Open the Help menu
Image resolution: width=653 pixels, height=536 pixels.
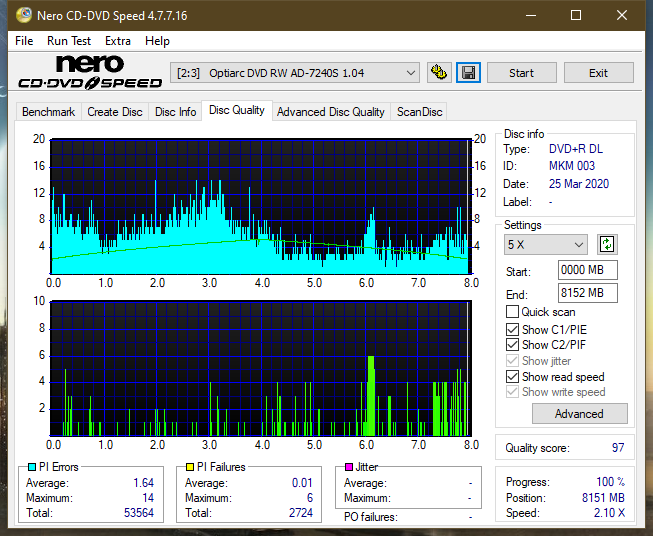pyautogui.click(x=157, y=41)
